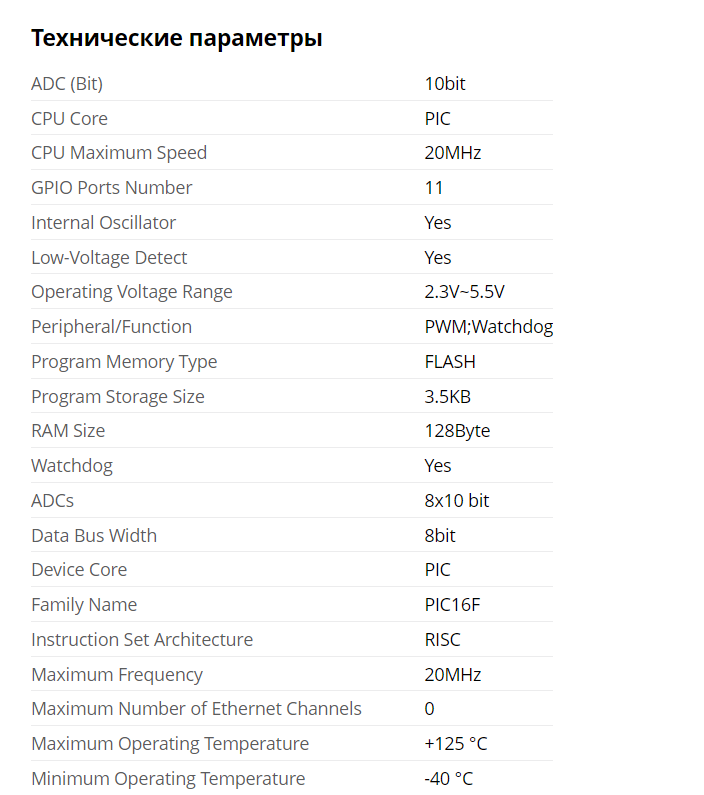Image resolution: width=704 pixels, height=795 pixels.
Task: Click the "Low-Voltage Detect" label
Action: click(x=109, y=258)
